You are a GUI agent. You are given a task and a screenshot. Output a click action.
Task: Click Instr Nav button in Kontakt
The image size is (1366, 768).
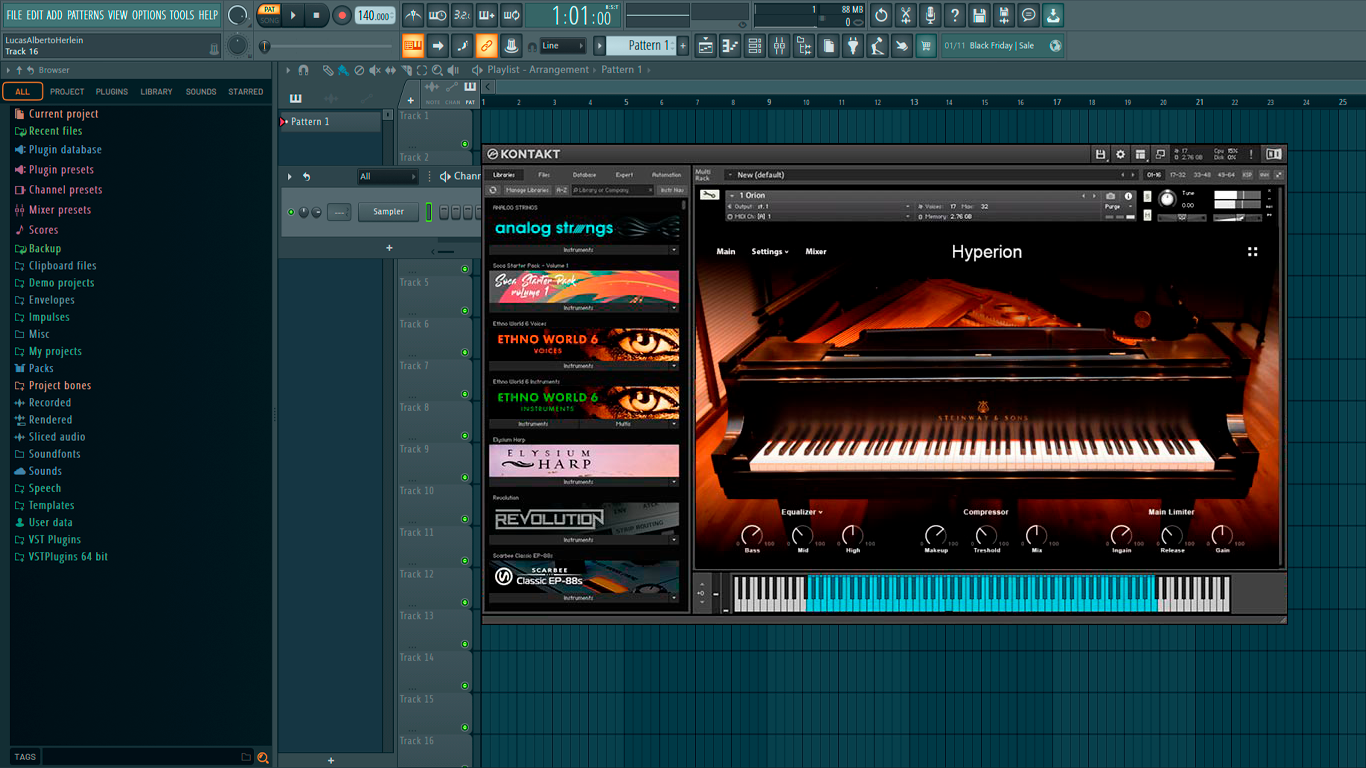(672, 190)
